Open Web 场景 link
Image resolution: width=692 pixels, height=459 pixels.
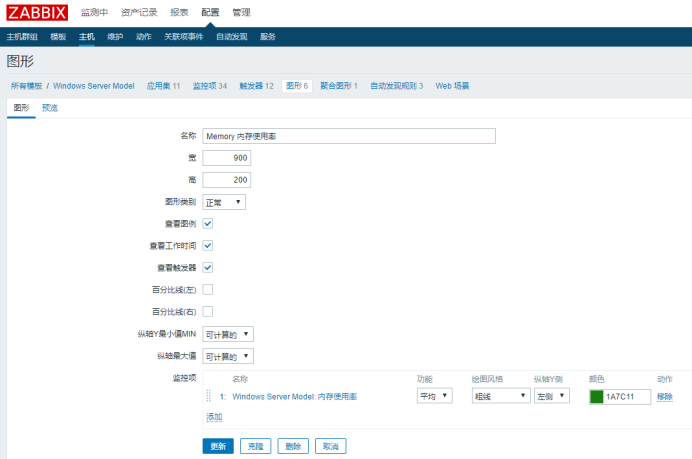click(x=452, y=86)
